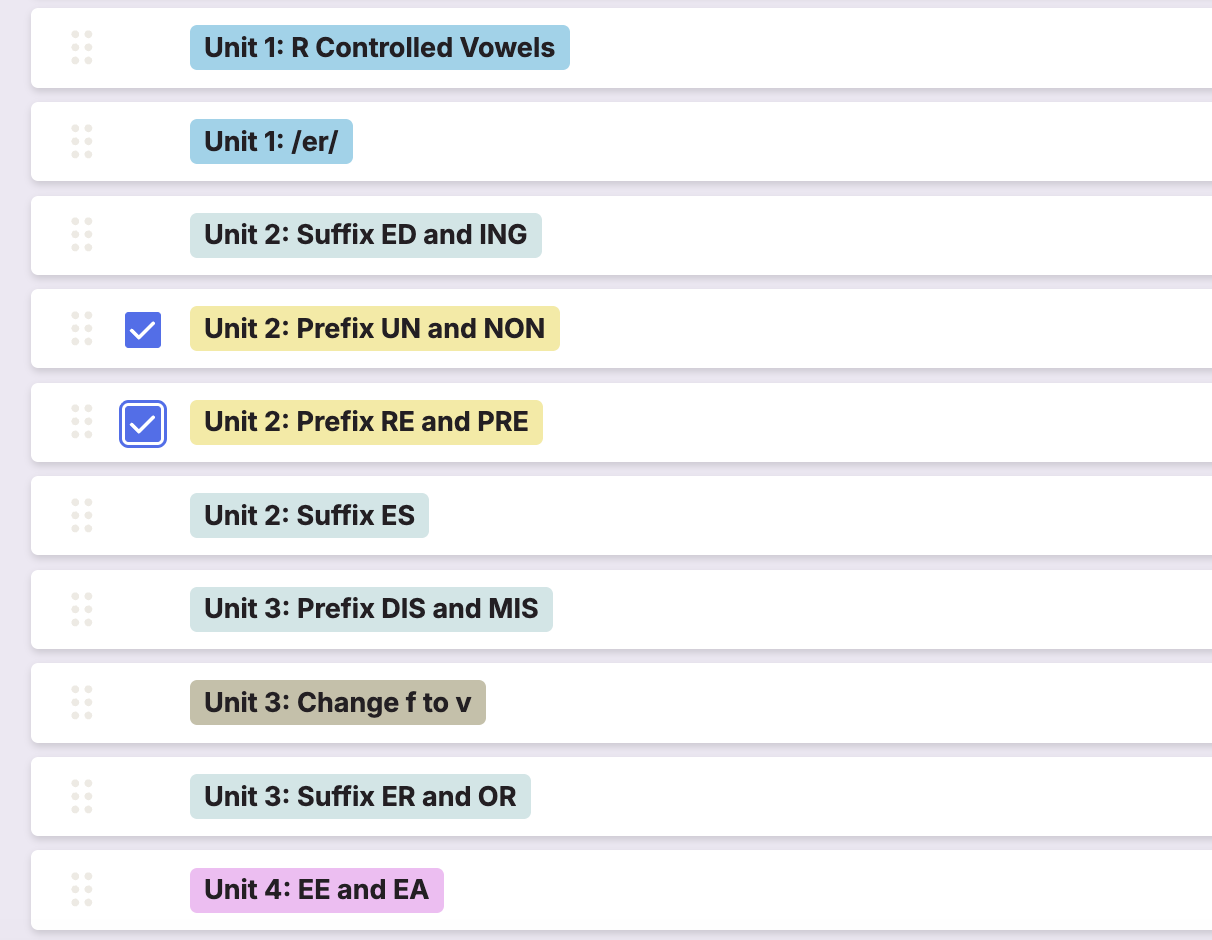Viewport: 1212px width, 940px height.
Task: Click drag handle for Unit 3: Suffix ER and OR
Action: [82, 796]
